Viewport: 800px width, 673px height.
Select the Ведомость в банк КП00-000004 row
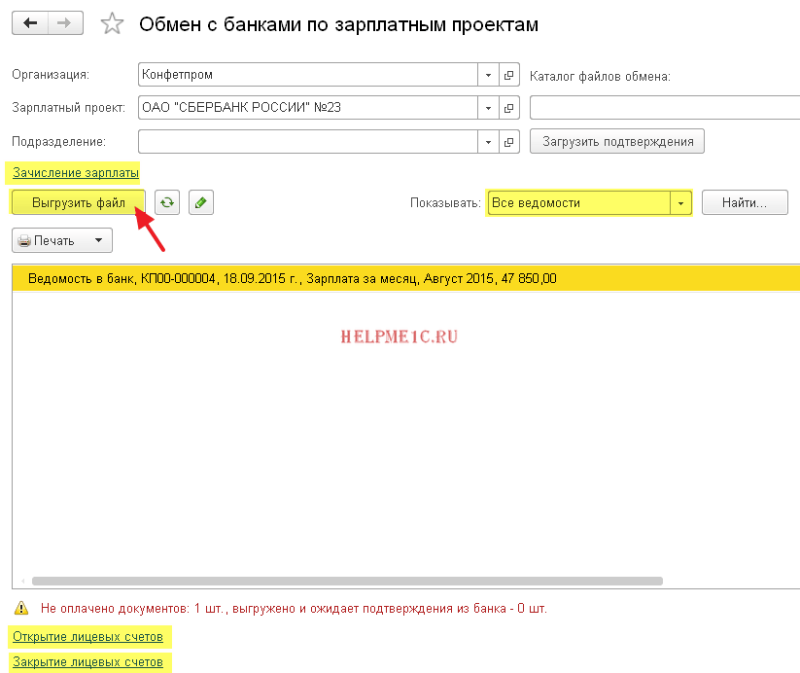click(x=406, y=279)
